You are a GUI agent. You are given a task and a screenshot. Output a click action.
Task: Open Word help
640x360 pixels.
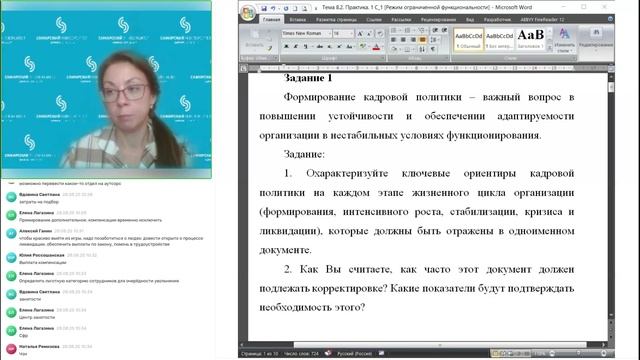click(x=610, y=19)
